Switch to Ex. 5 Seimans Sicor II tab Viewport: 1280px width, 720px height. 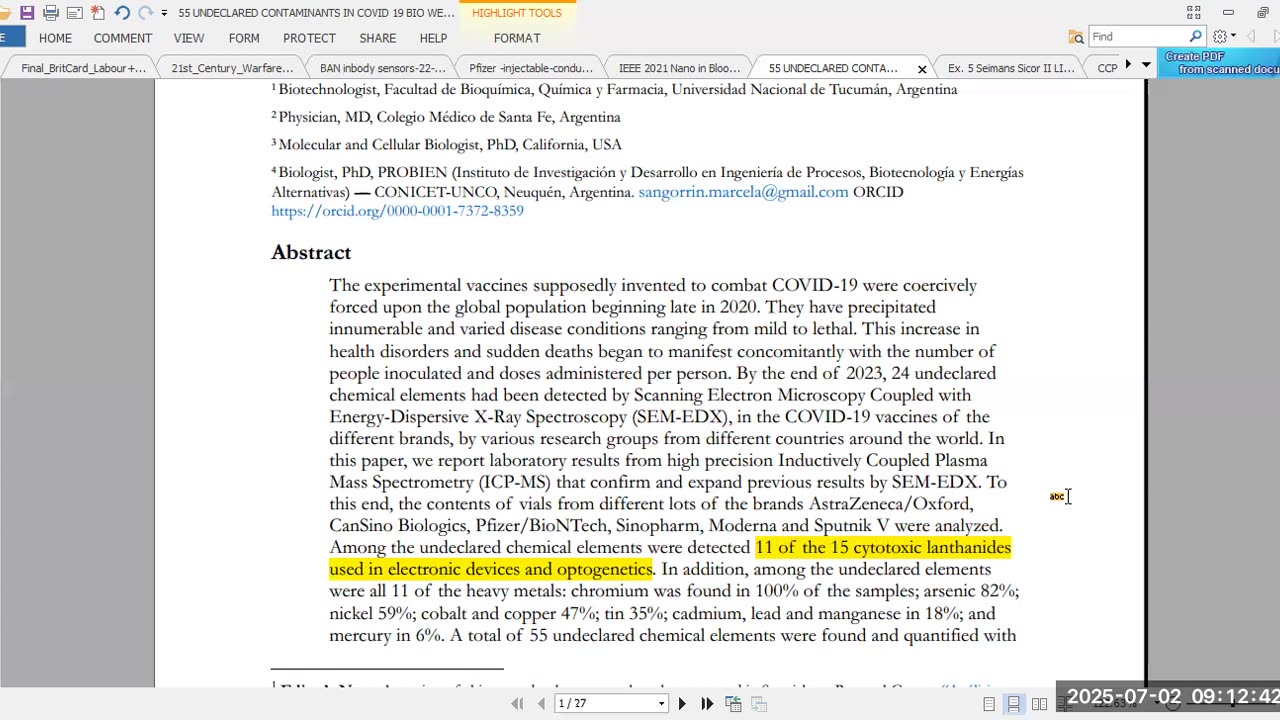[1011, 68]
